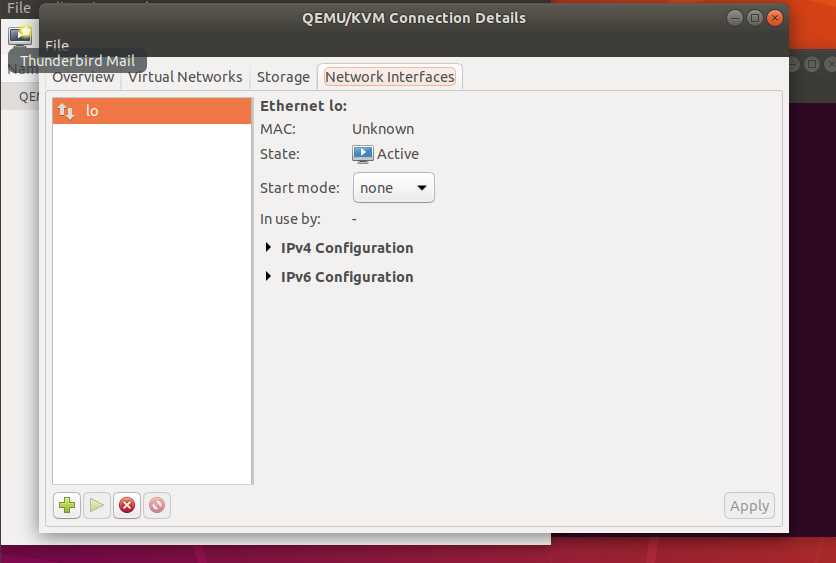Click the 'Unknown' MAC value
Image resolution: width=836 pixels, height=563 pixels.
(x=383, y=129)
